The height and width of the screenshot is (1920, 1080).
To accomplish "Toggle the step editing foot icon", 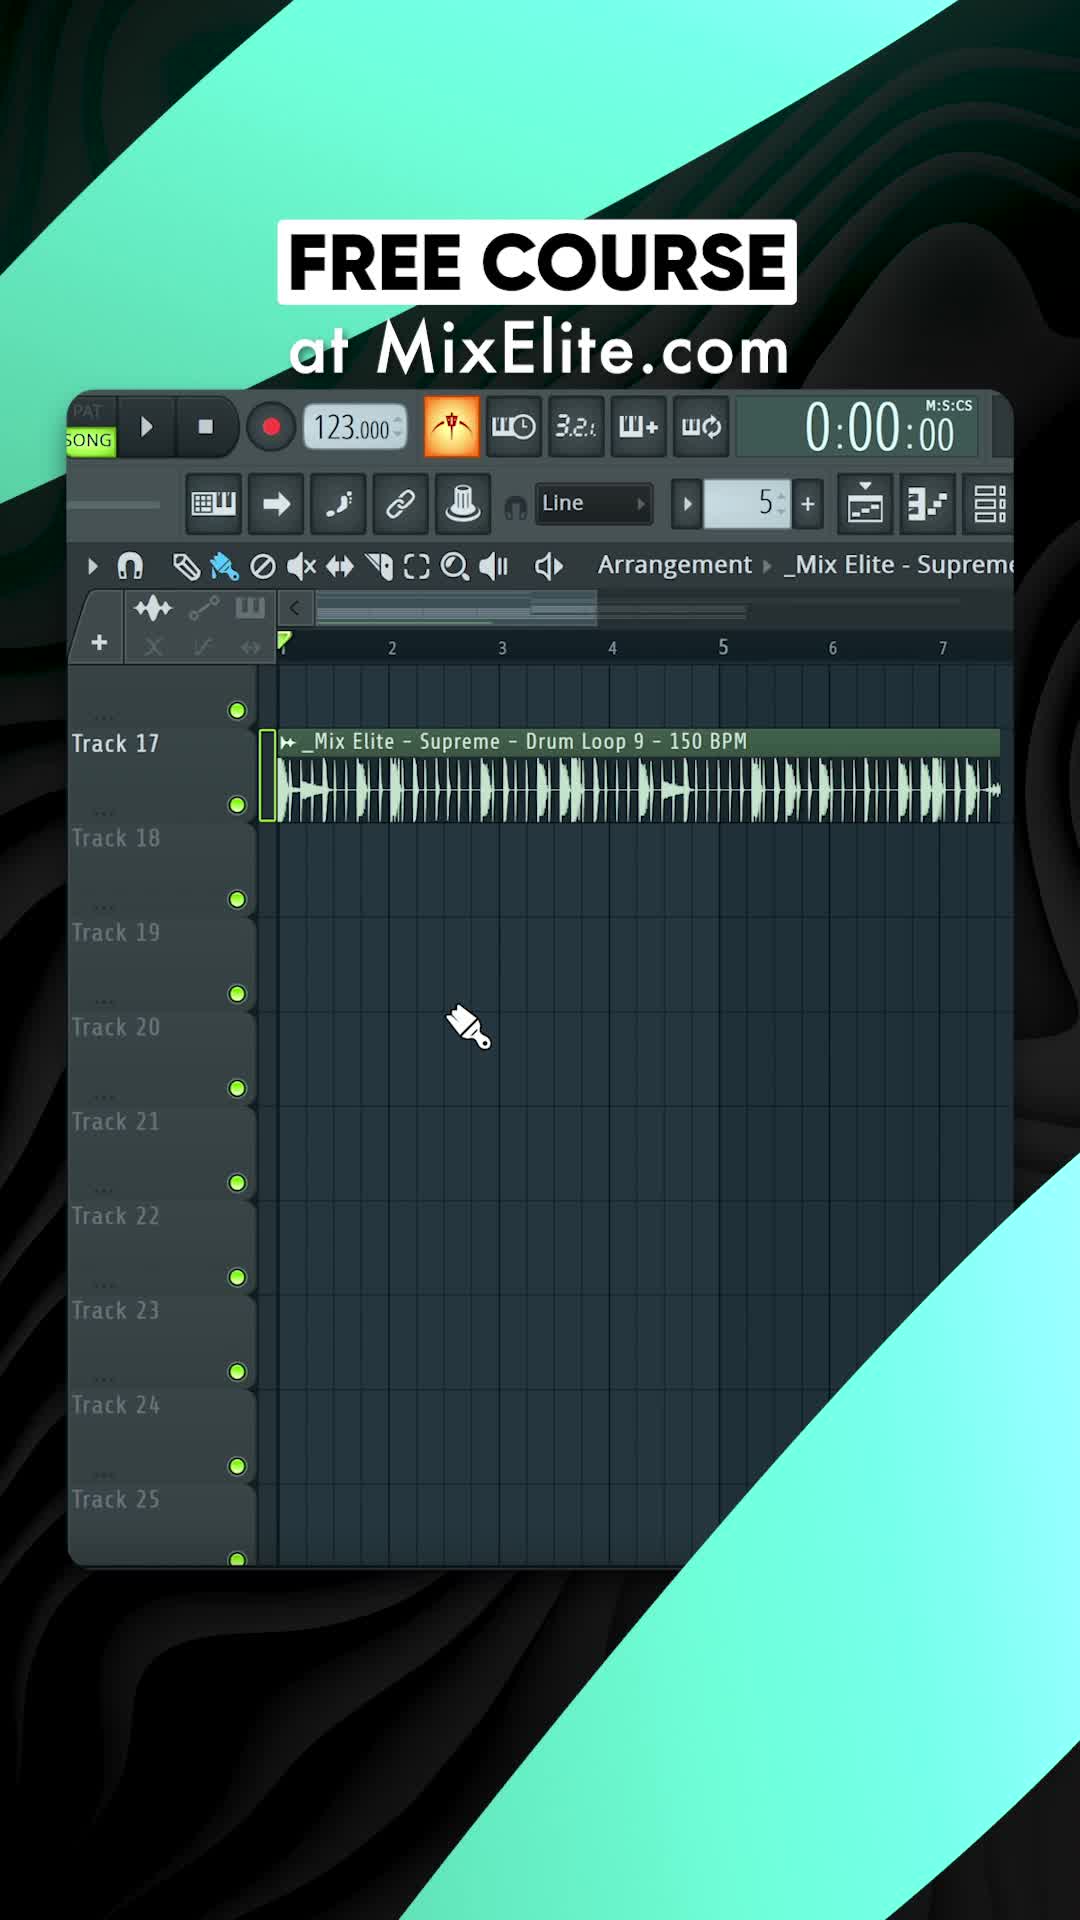I will [338, 503].
